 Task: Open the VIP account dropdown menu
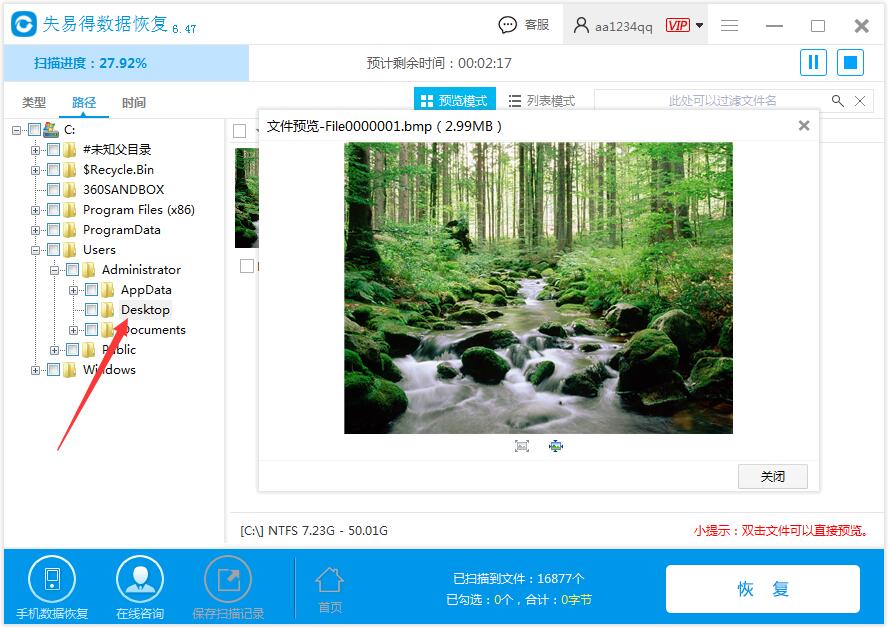click(697, 25)
